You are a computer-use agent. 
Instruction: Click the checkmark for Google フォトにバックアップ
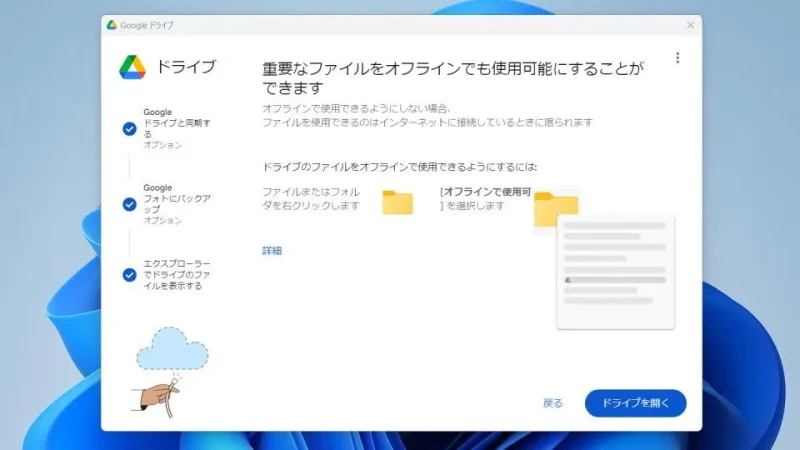pos(129,204)
